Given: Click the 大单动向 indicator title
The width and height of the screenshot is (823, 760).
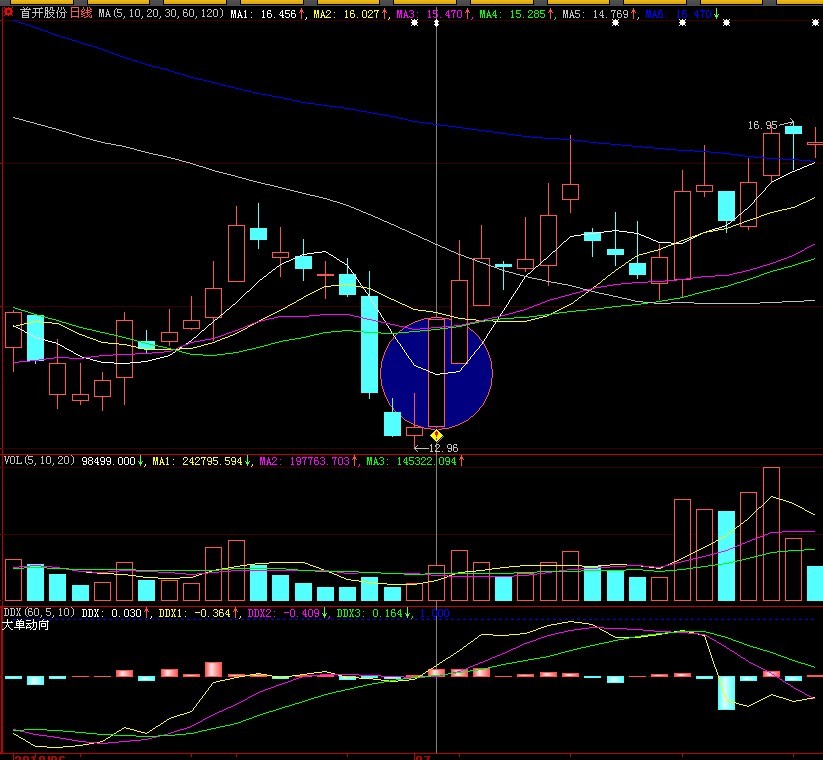Looking at the screenshot, I should (25, 625).
